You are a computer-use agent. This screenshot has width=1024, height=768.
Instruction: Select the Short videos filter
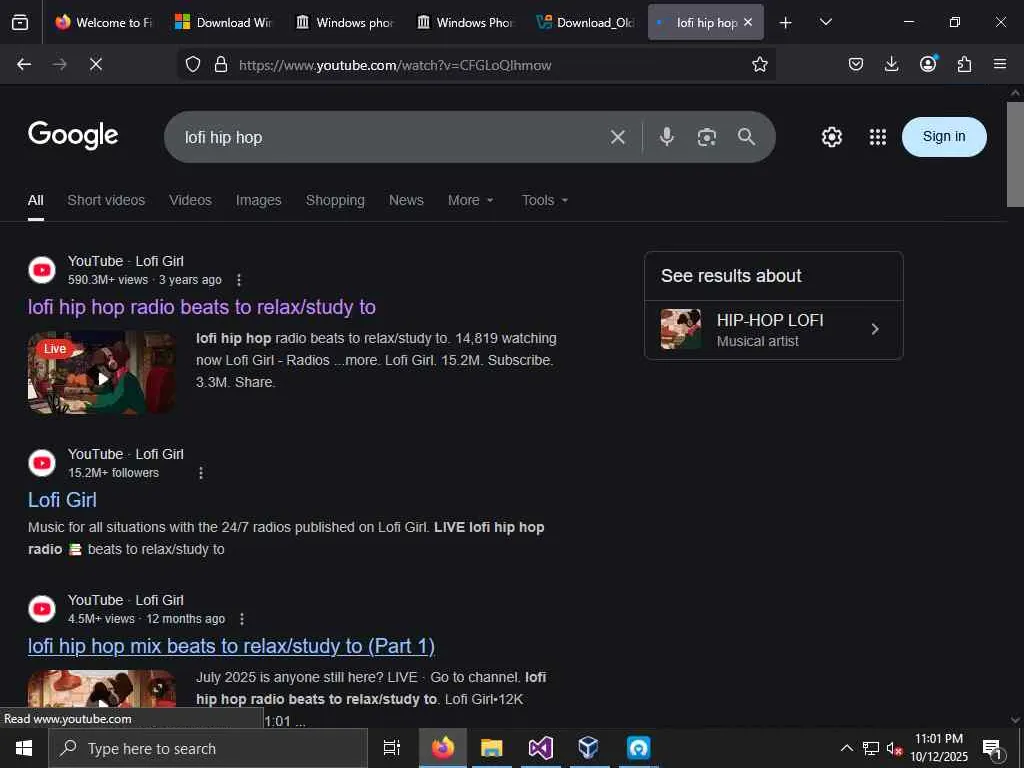click(106, 200)
